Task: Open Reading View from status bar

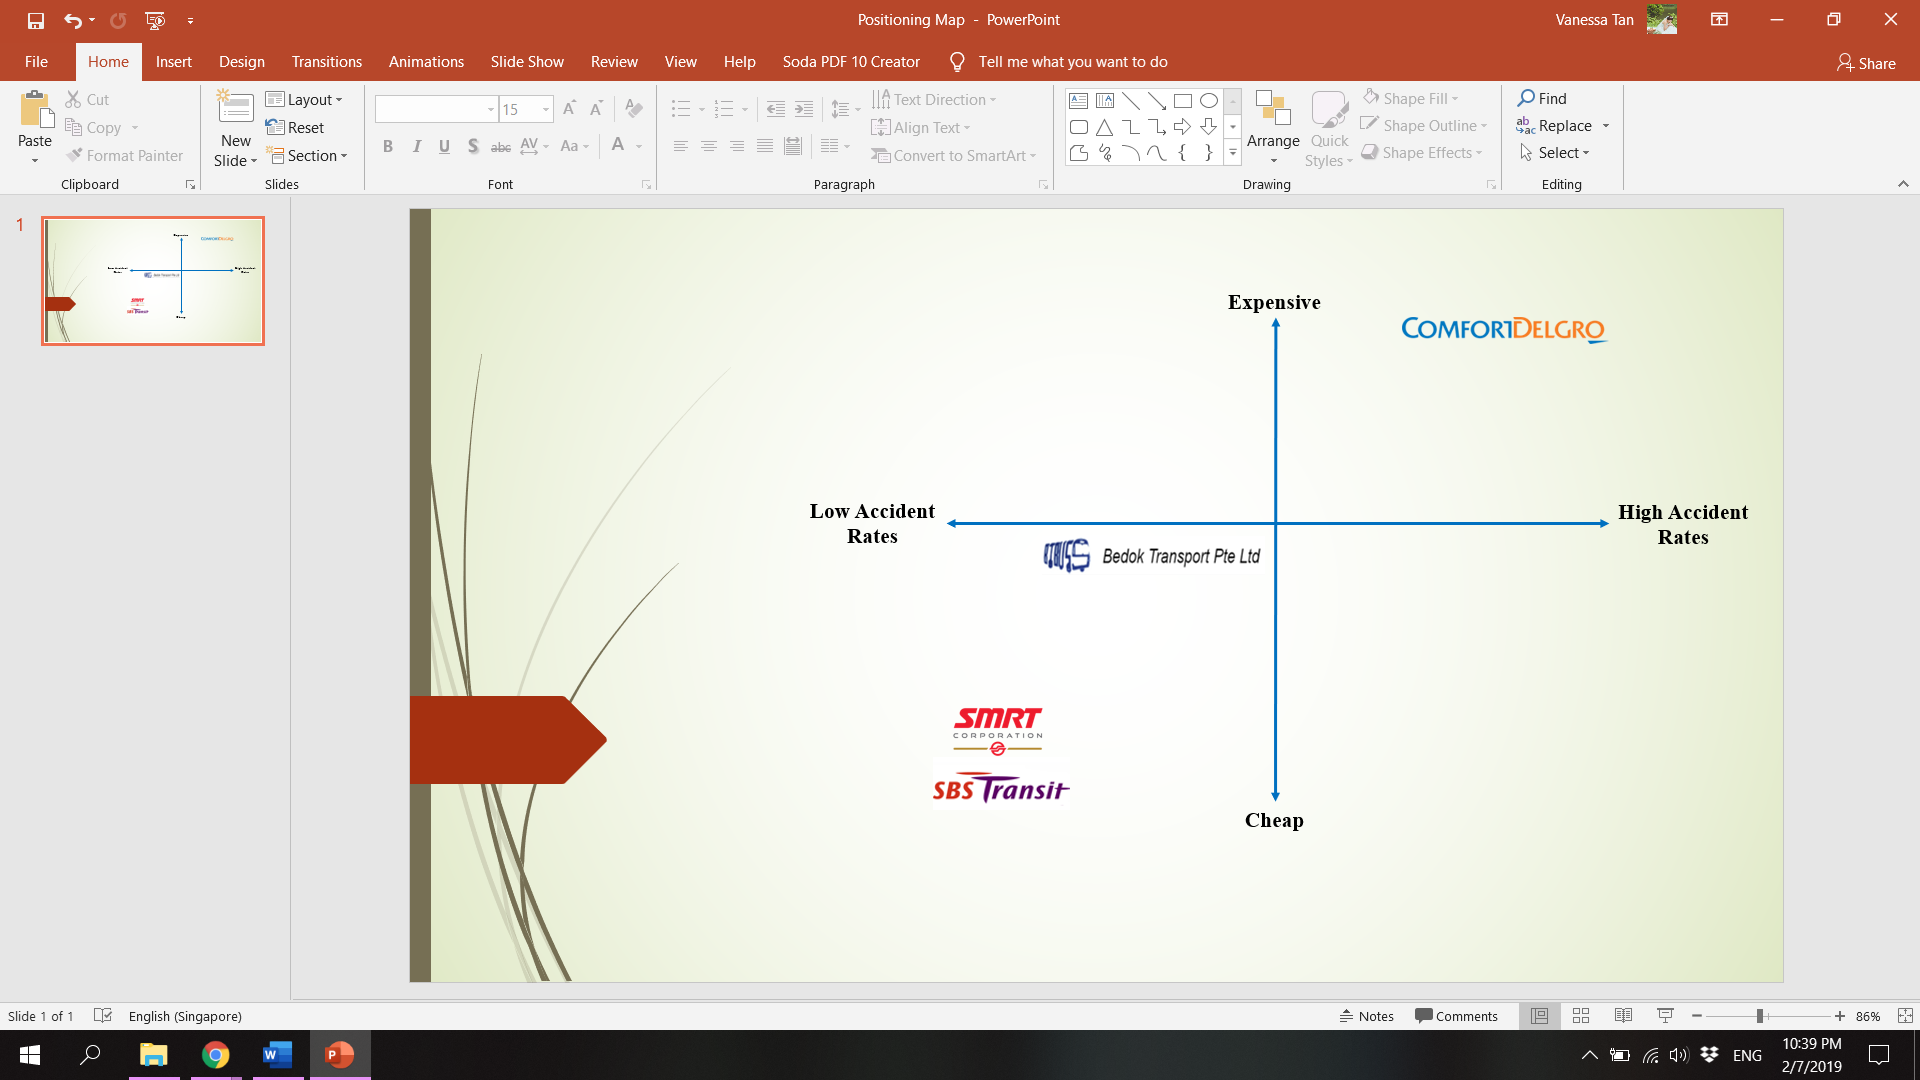Action: (1623, 1016)
